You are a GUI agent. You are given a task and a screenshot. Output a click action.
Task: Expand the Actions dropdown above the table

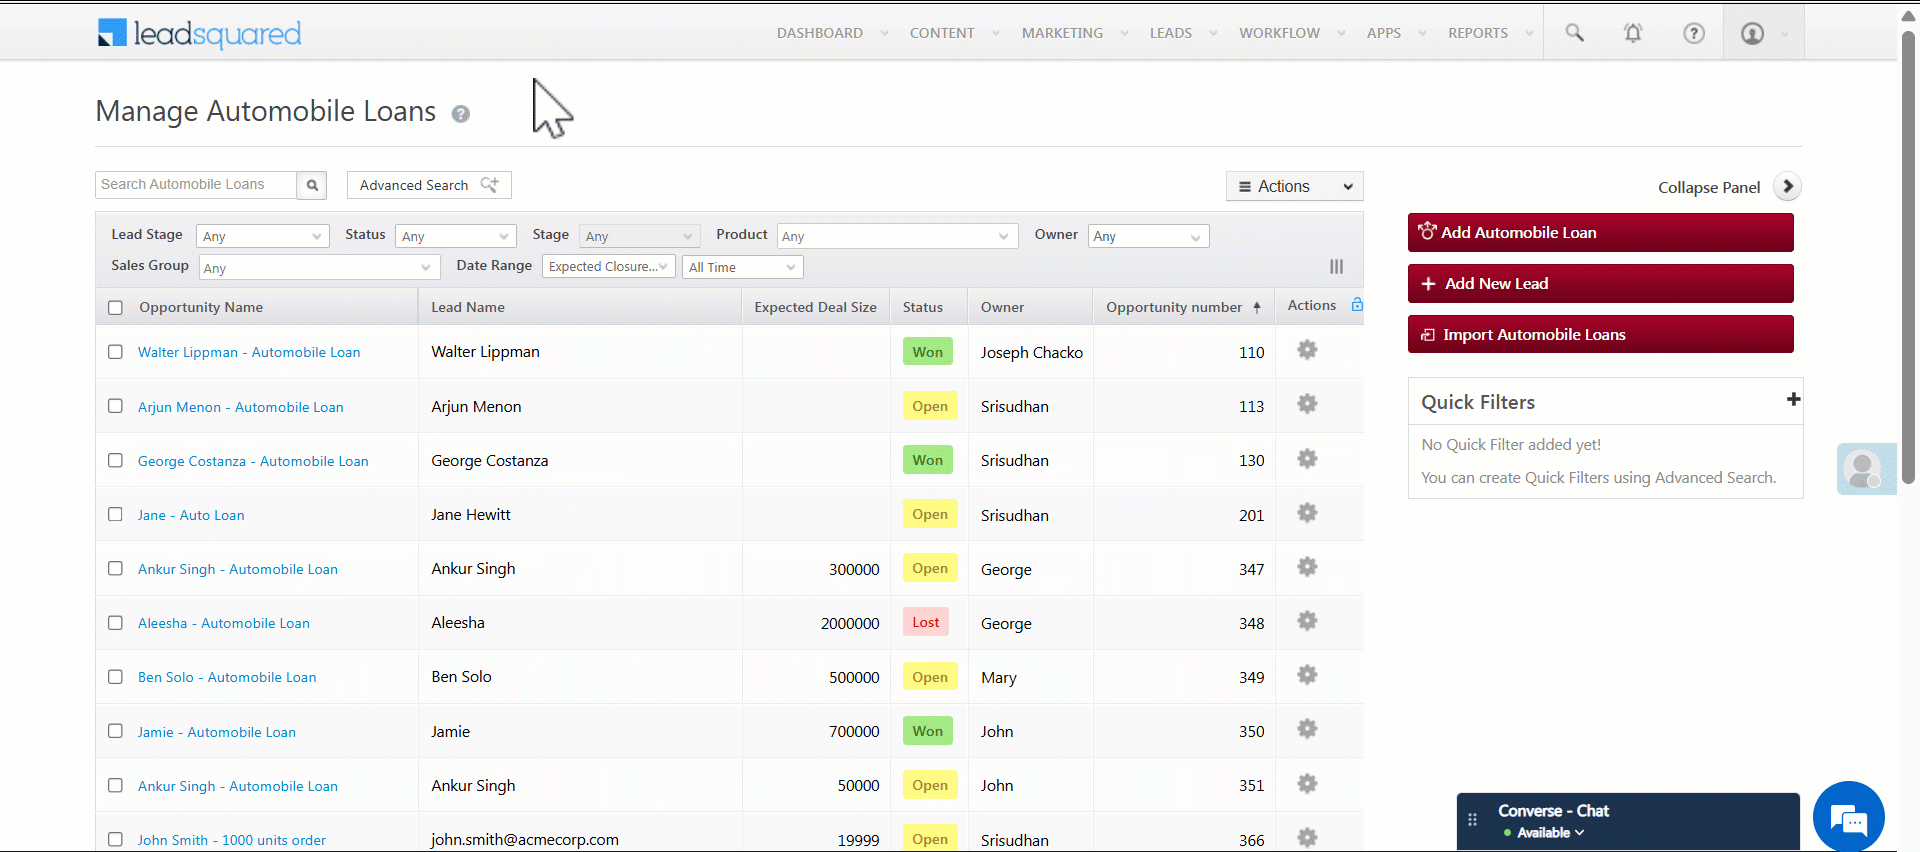pos(1295,186)
